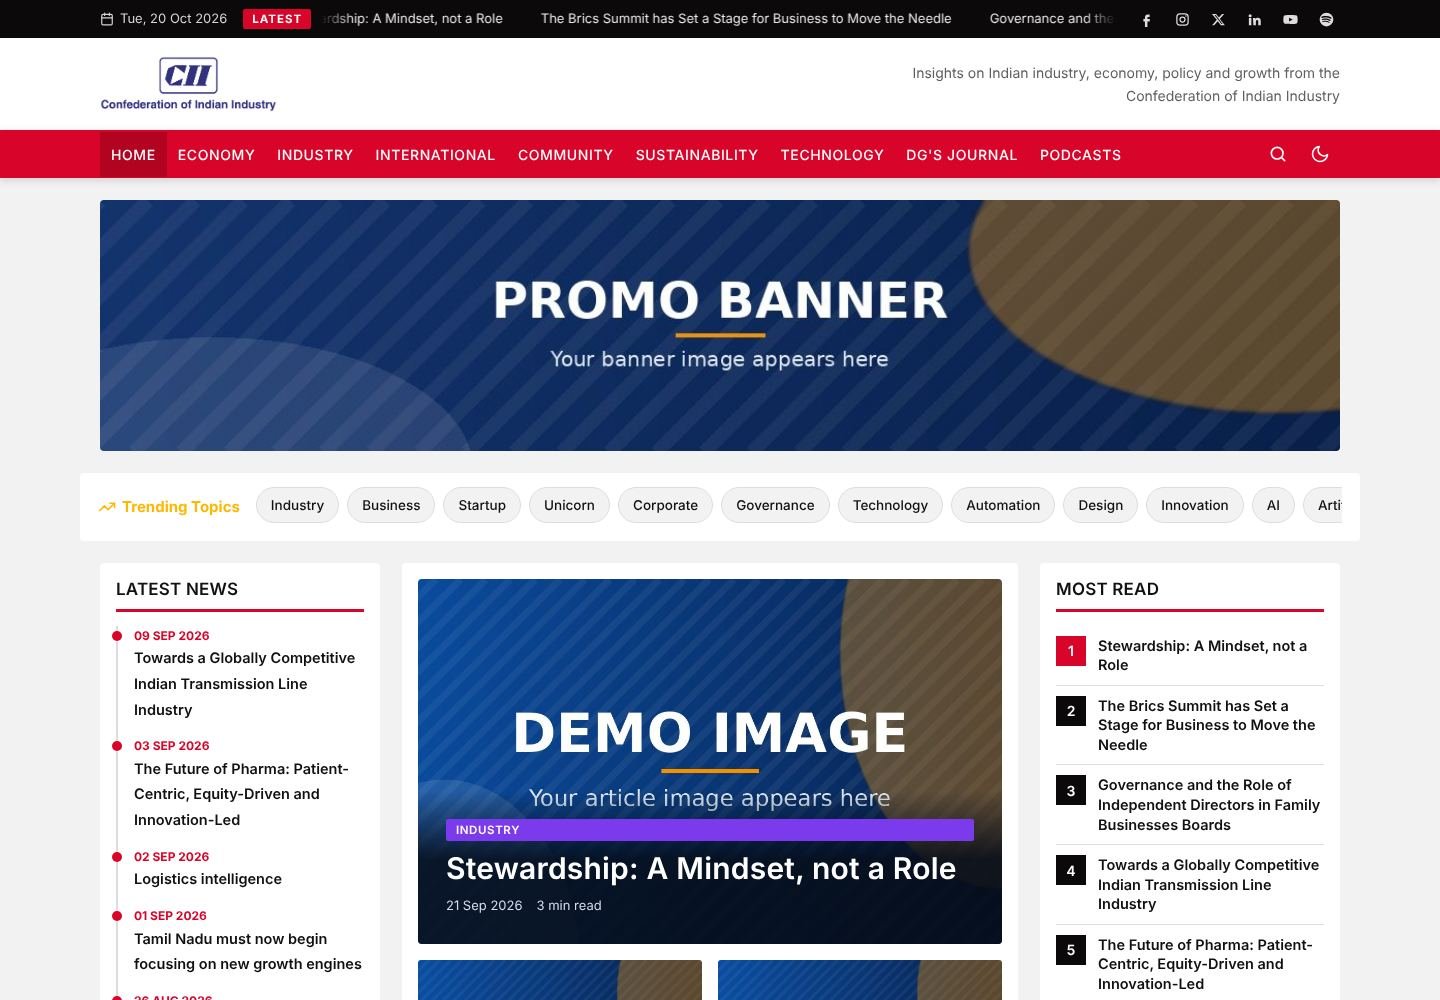Click the promo banner image

[x=720, y=325]
